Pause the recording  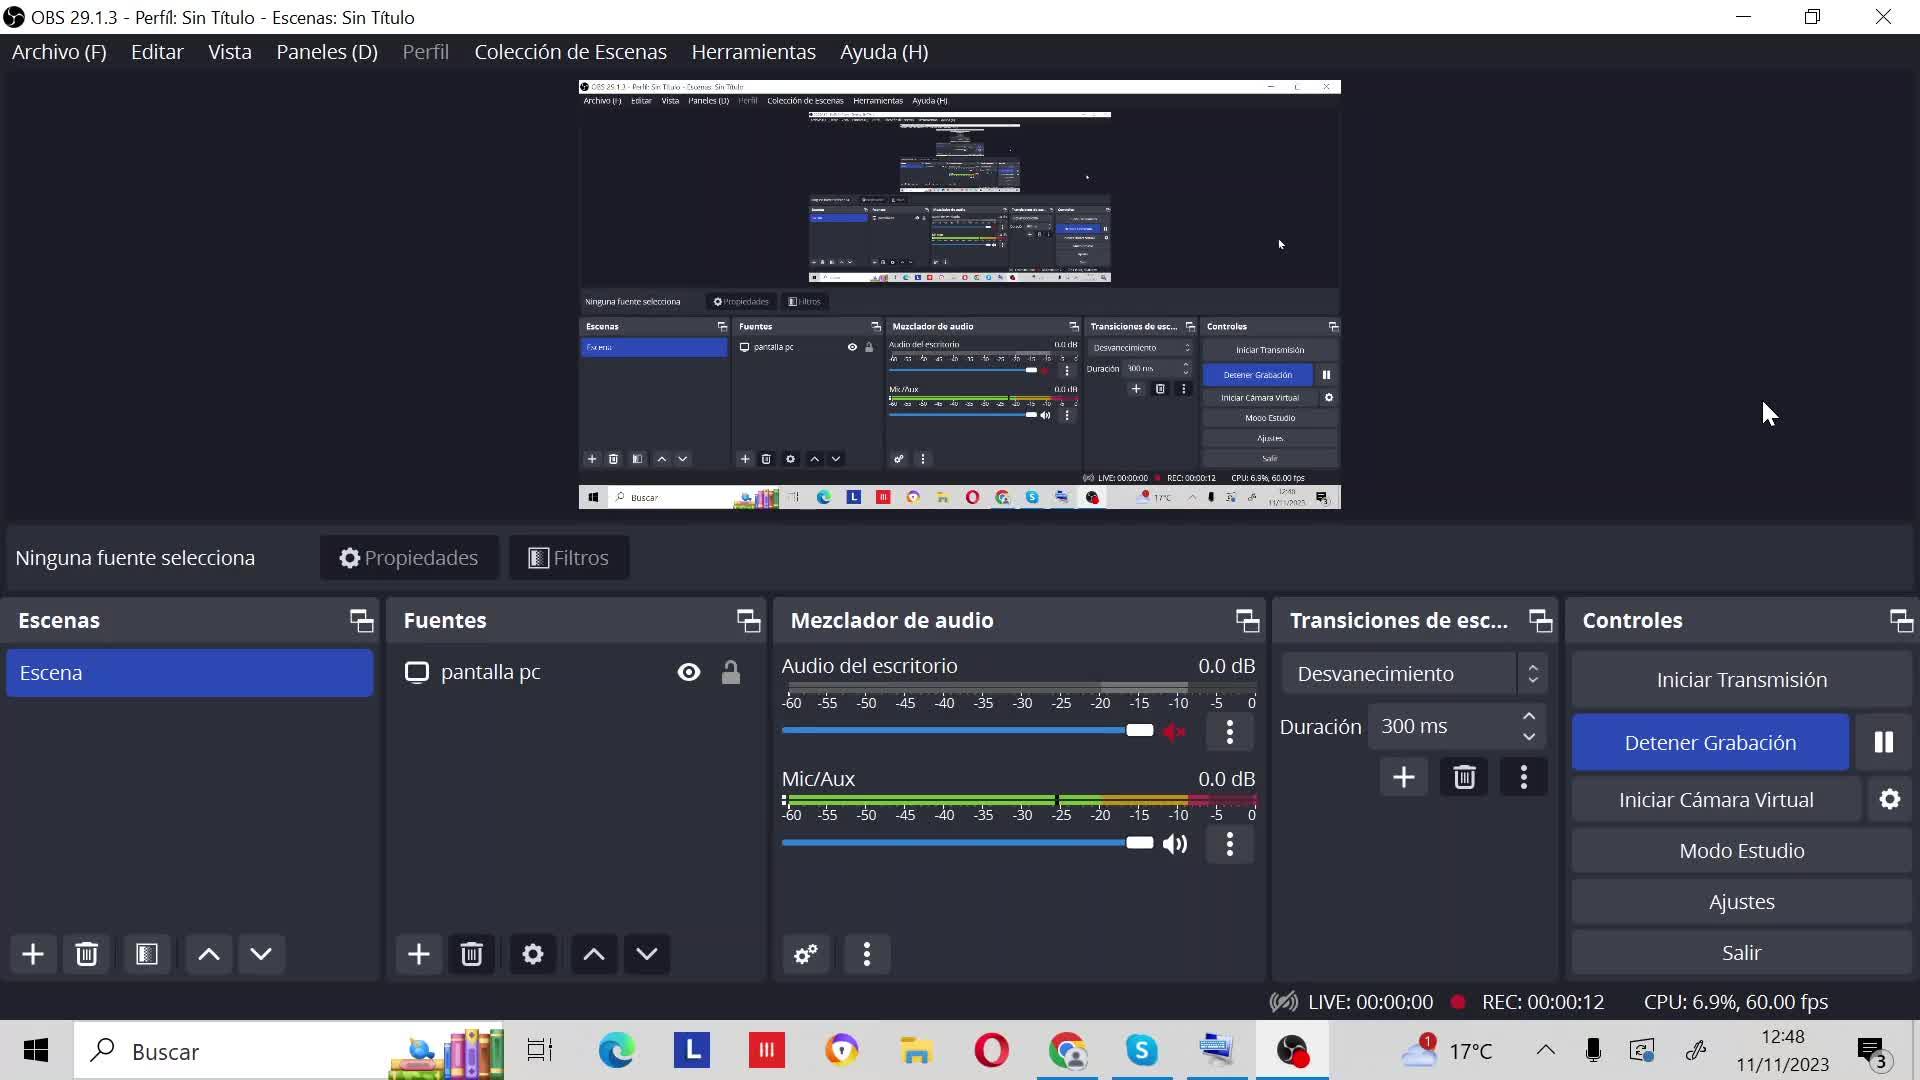[x=1883, y=742]
